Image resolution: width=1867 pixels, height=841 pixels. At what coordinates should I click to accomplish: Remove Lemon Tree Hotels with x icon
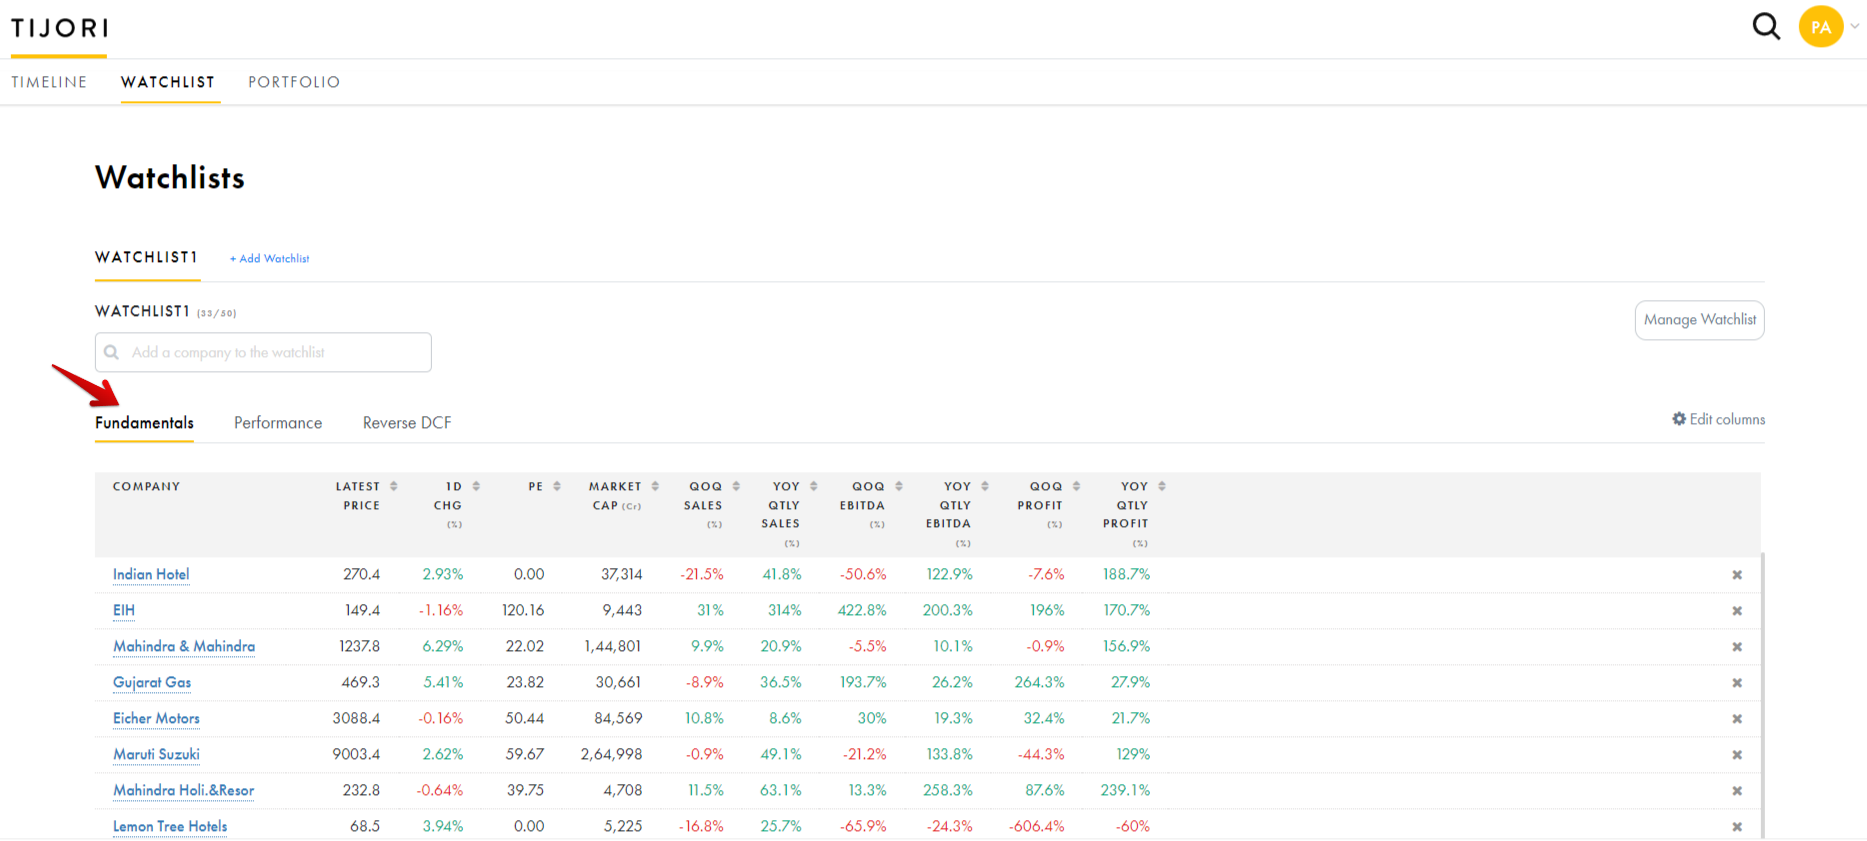coord(1737,827)
